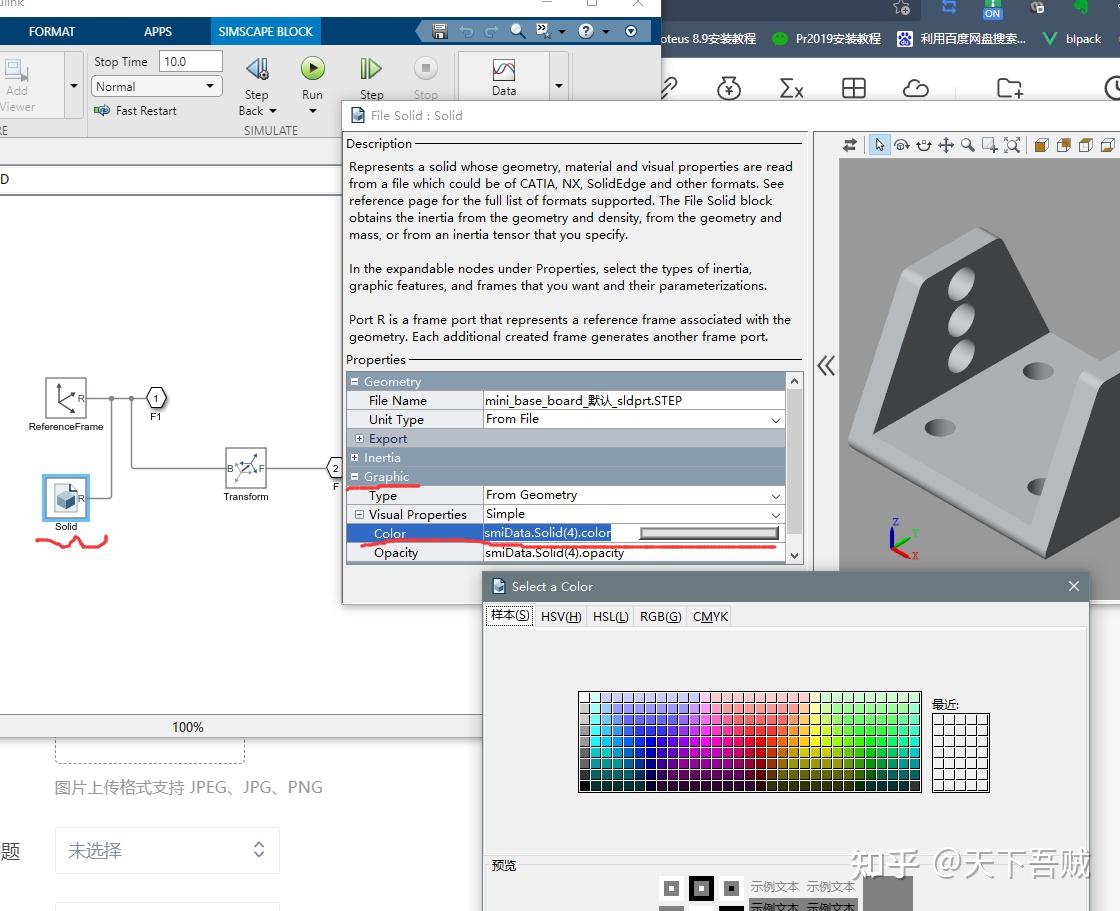Open the 未选择 dropdown on web page
Viewport: 1120px width, 911px height.
coord(167,850)
